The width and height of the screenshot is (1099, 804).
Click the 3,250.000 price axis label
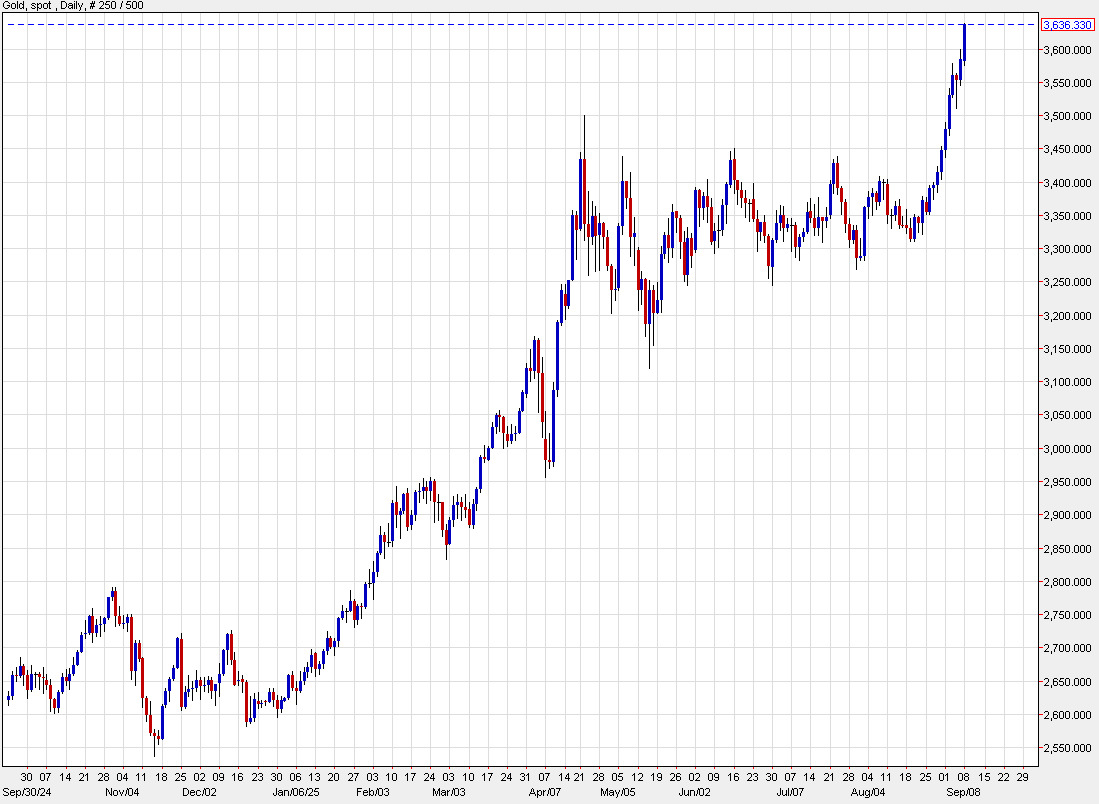[1067, 282]
